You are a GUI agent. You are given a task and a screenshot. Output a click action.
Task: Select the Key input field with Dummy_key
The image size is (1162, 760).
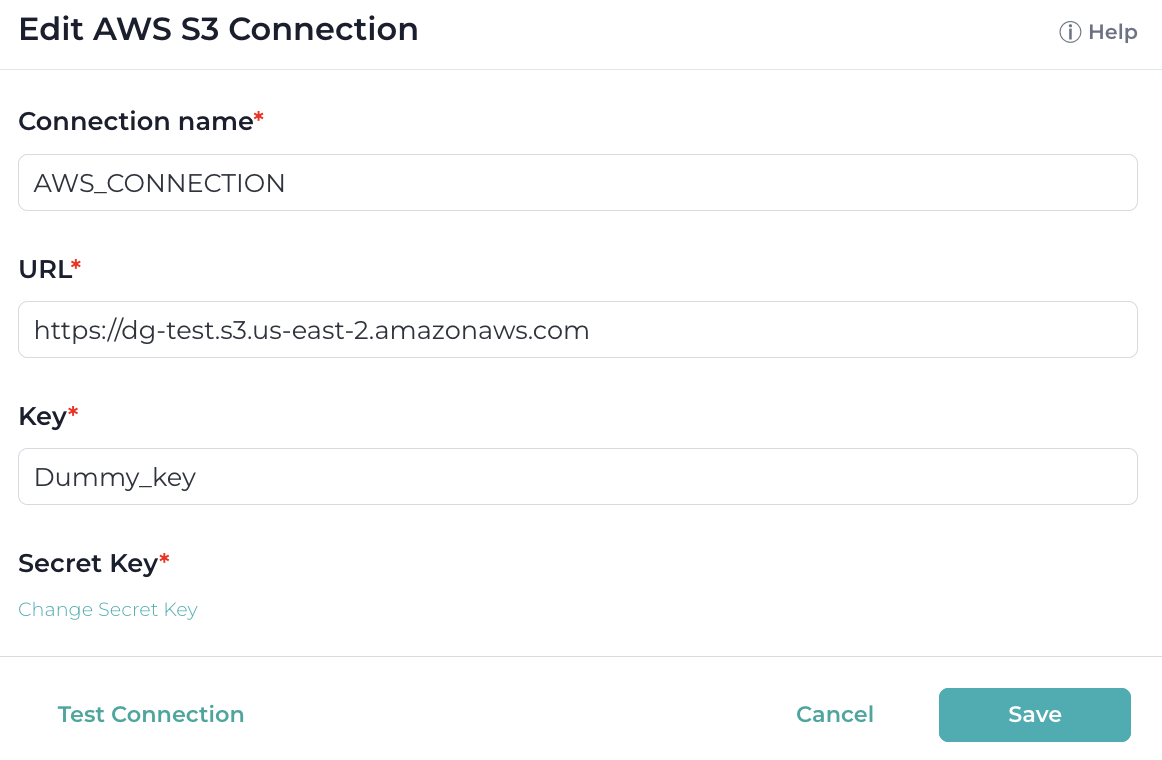point(578,476)
